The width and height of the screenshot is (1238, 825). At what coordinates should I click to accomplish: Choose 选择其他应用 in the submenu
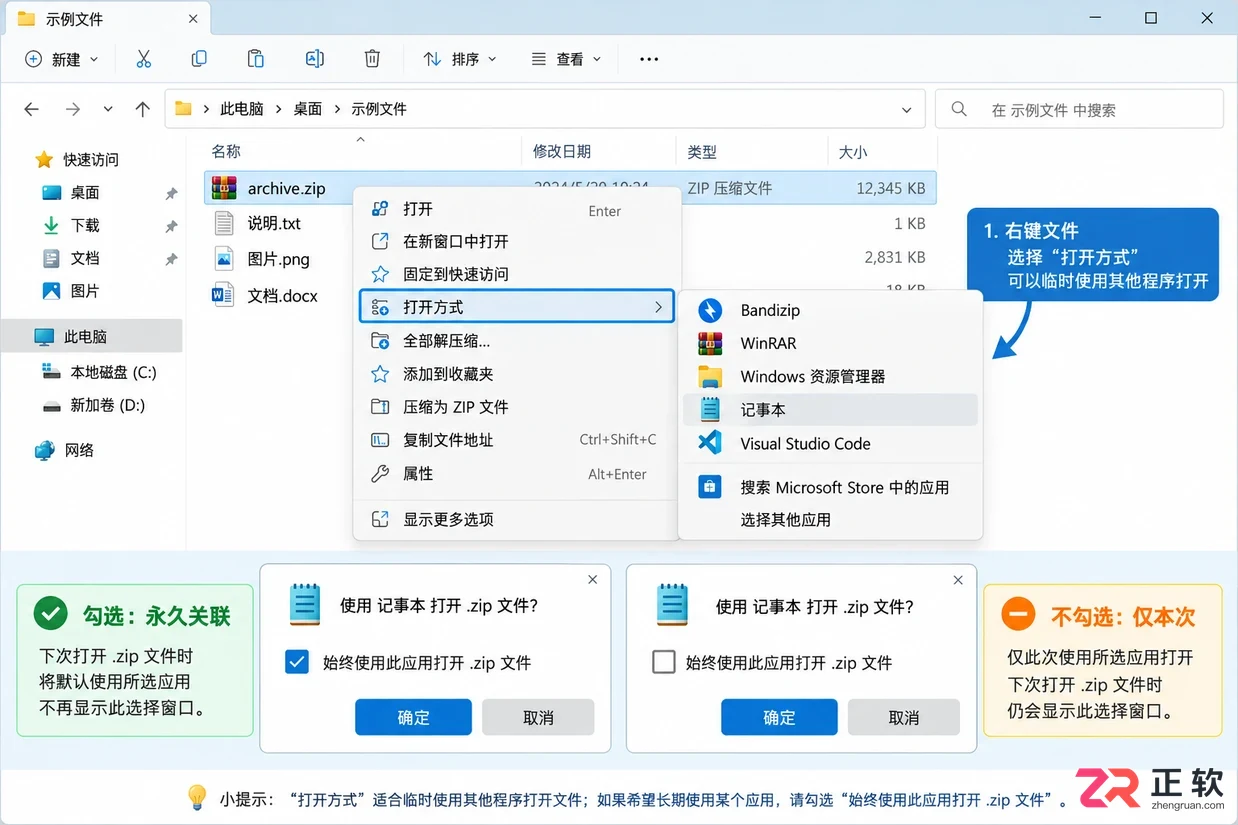(x=830, y=519)
